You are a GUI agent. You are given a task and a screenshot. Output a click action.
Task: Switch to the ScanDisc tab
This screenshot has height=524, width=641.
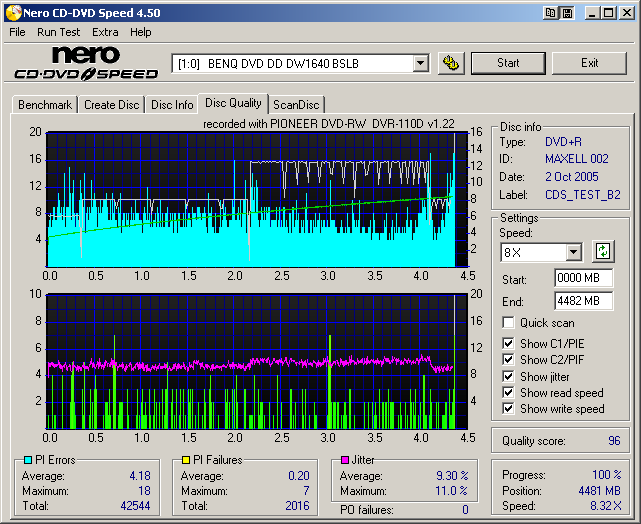[x=296, y=105]
